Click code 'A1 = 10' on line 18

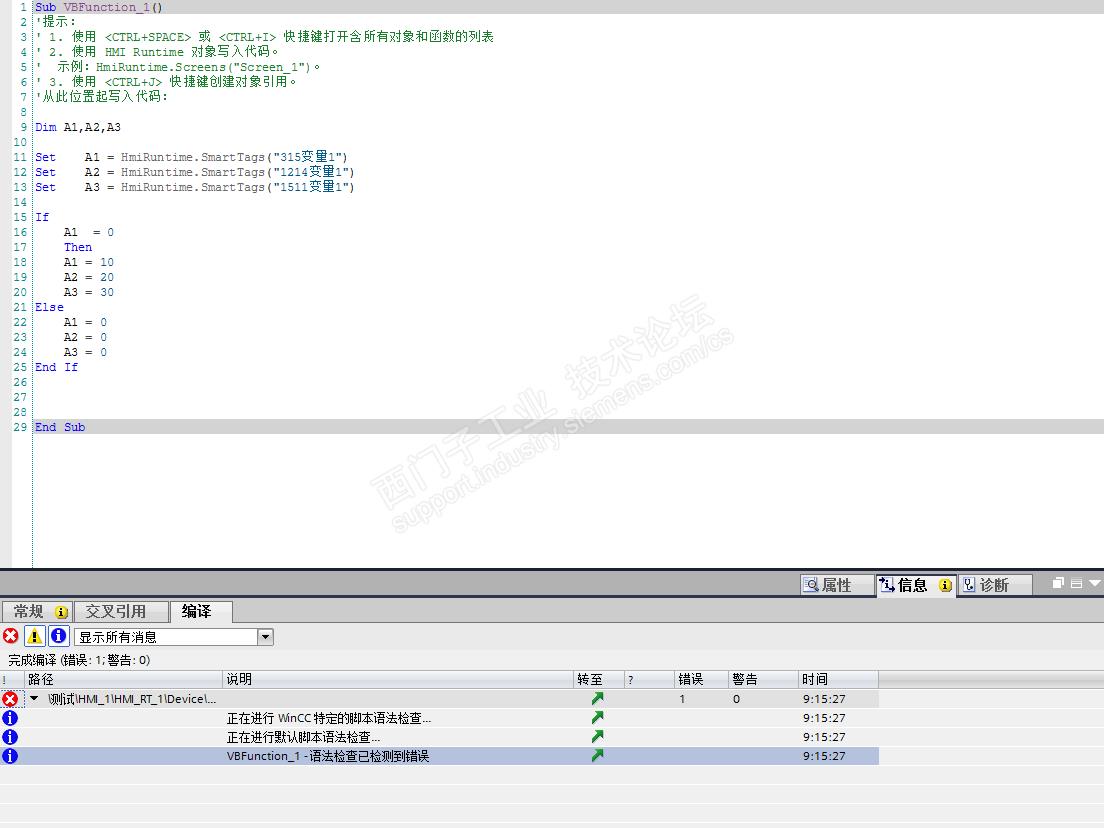click(89, 262)
